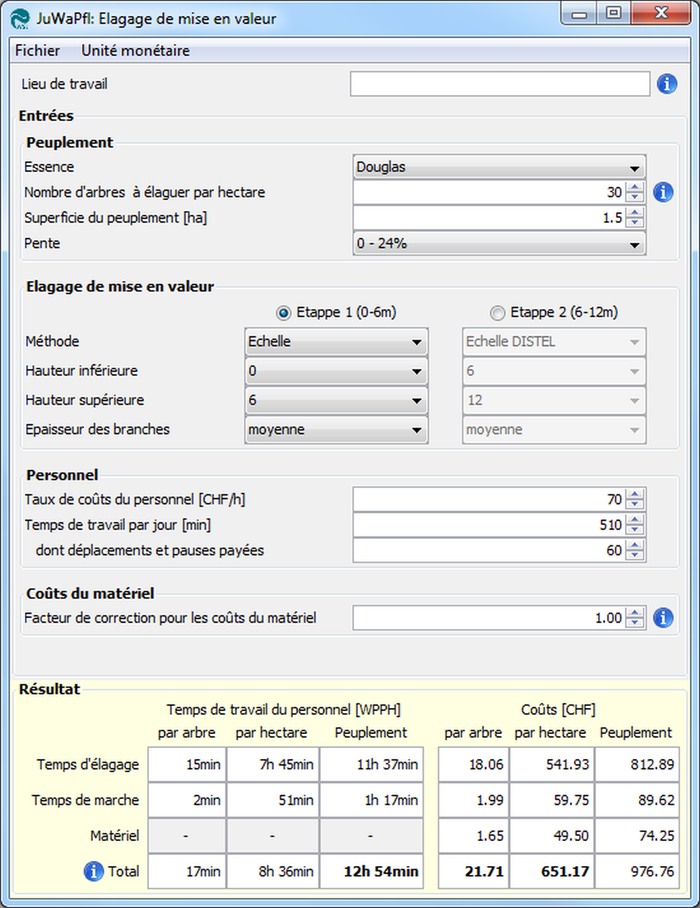Open the Essence dropdown showing Douglas
This screenshot has height=908, width=700.
pyautogui.click(x=499, y=167)
